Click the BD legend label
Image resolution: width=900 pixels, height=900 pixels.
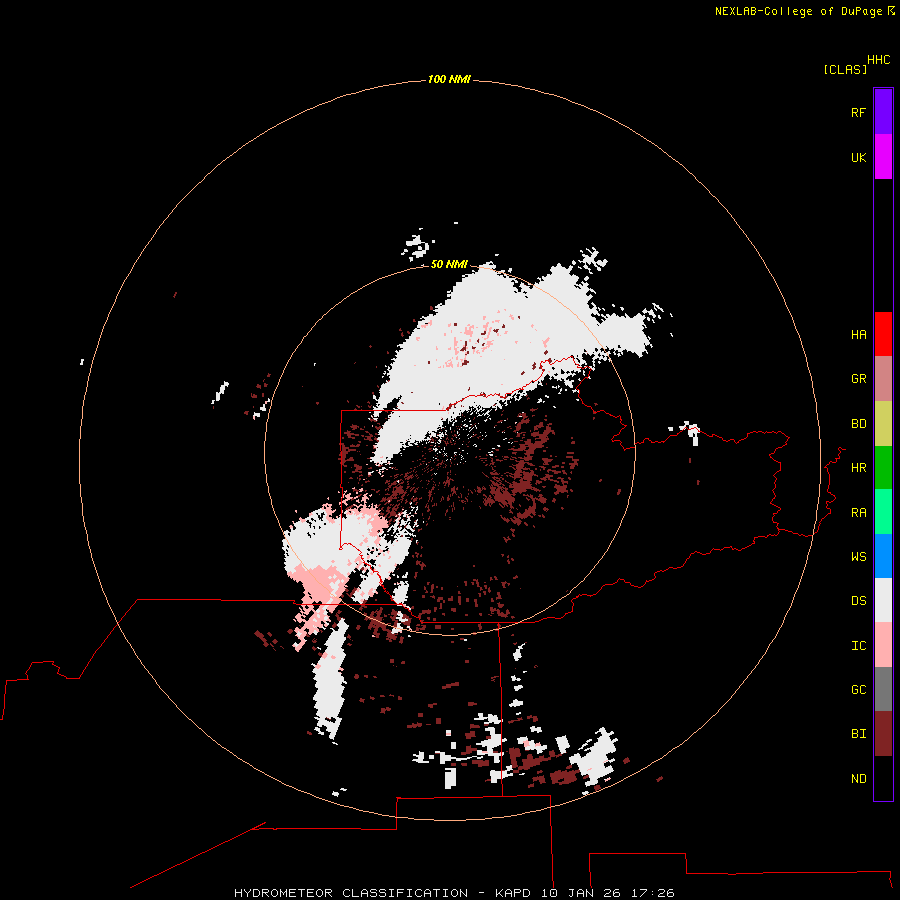click(858, 424)
